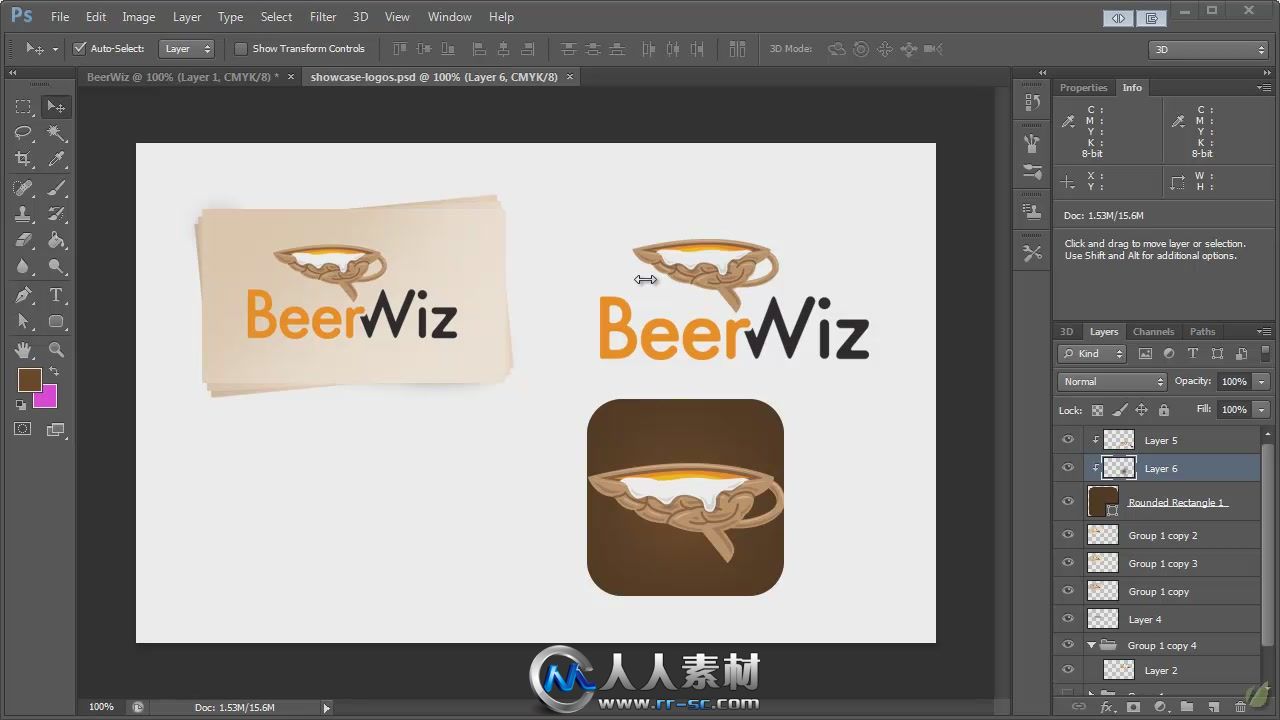The image size is (1280, 720).
Task: Swap foreground and background colors
Action: (54, 371)
